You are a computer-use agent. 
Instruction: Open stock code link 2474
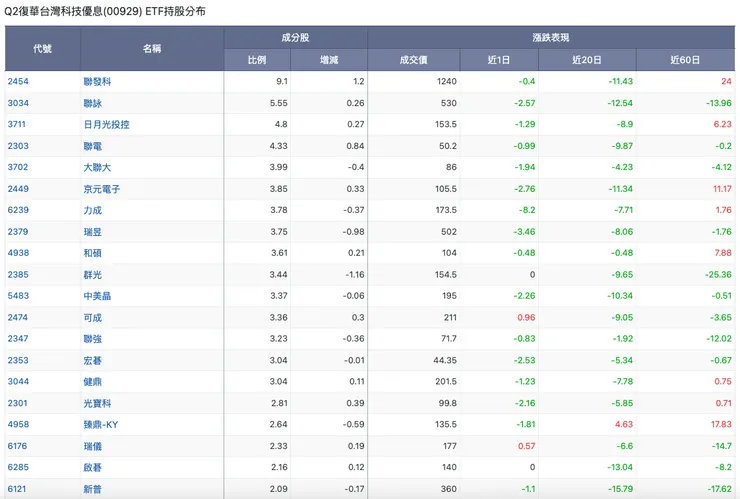point(17,318)
